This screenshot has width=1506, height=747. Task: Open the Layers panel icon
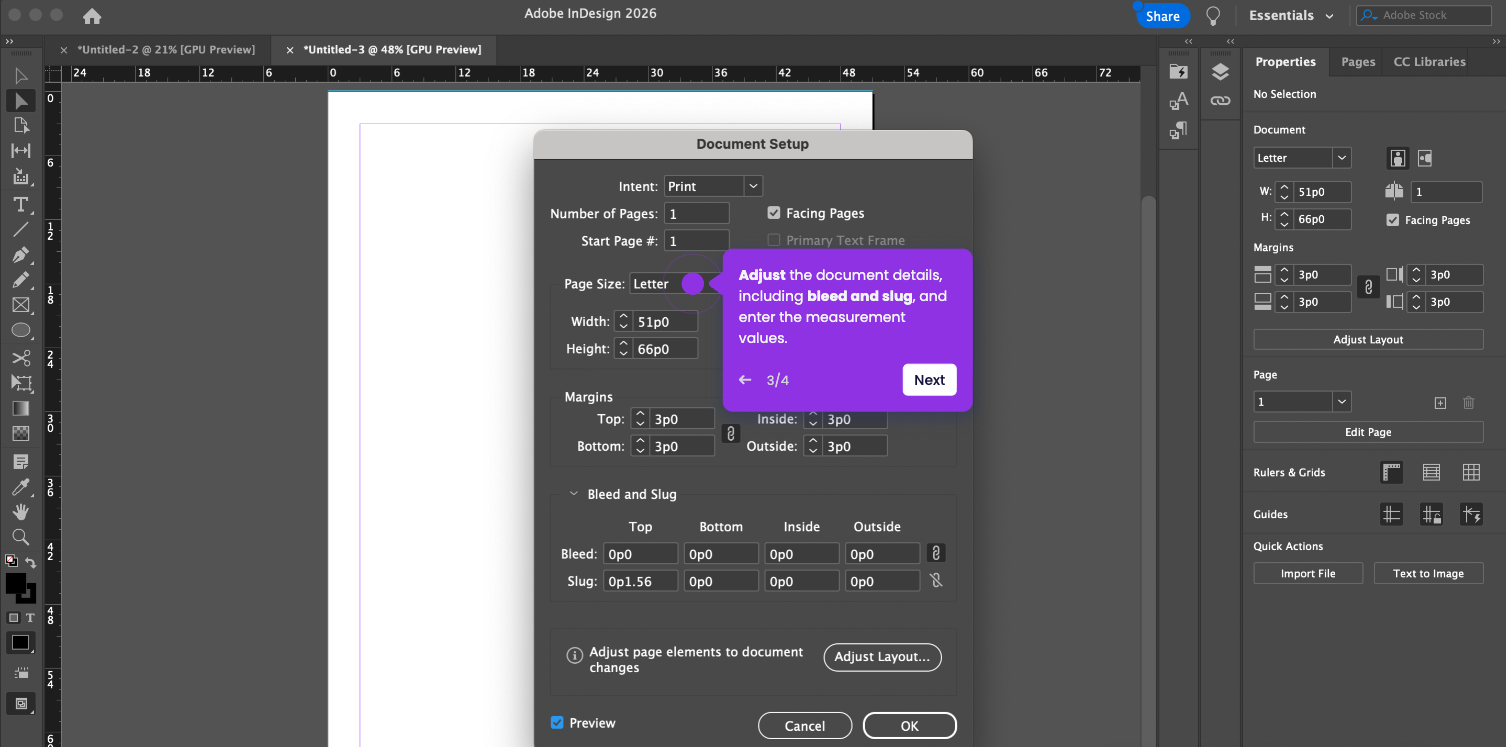[x=1220, y=72]
